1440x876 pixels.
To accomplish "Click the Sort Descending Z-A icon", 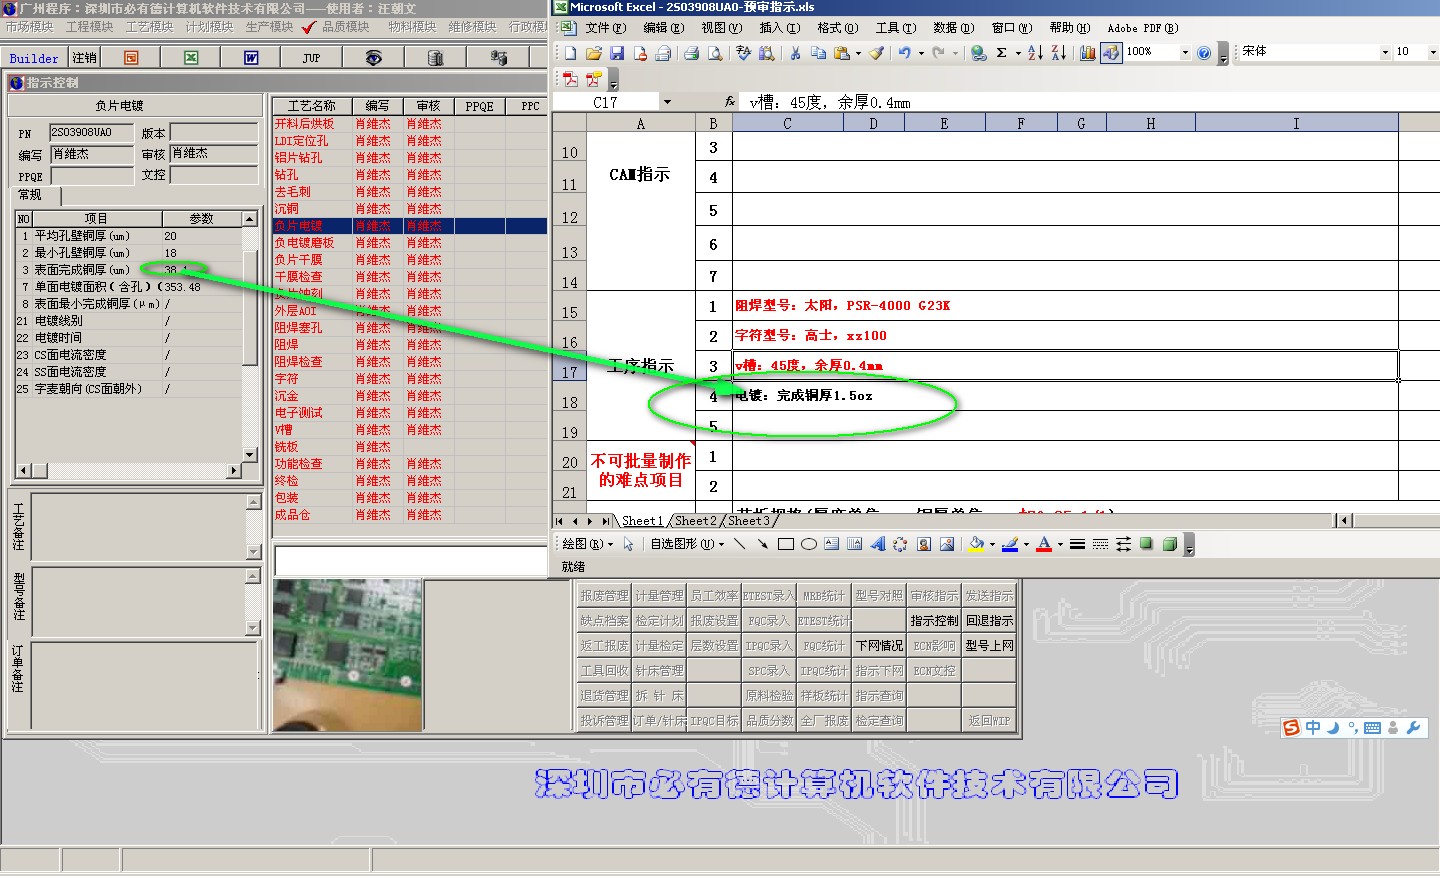I will [x=1058, y=53].
